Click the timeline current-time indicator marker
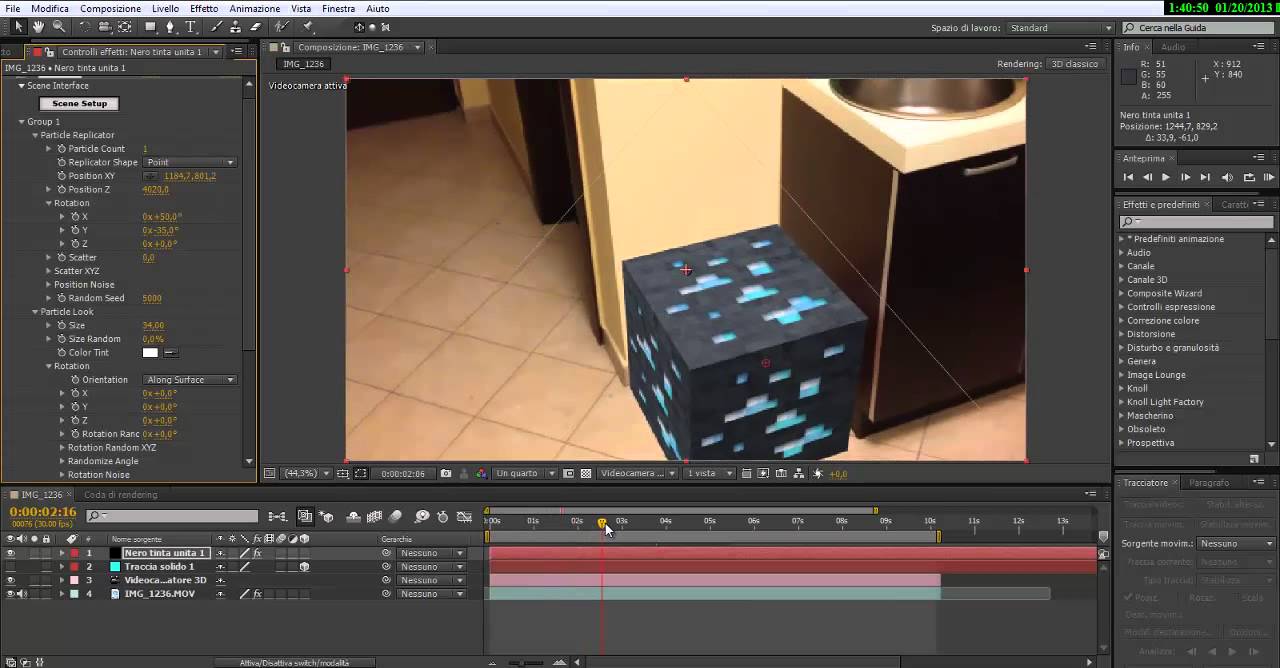Viewport: 1280px width, 668px height. pyautogui.click(x=602, y=522)
